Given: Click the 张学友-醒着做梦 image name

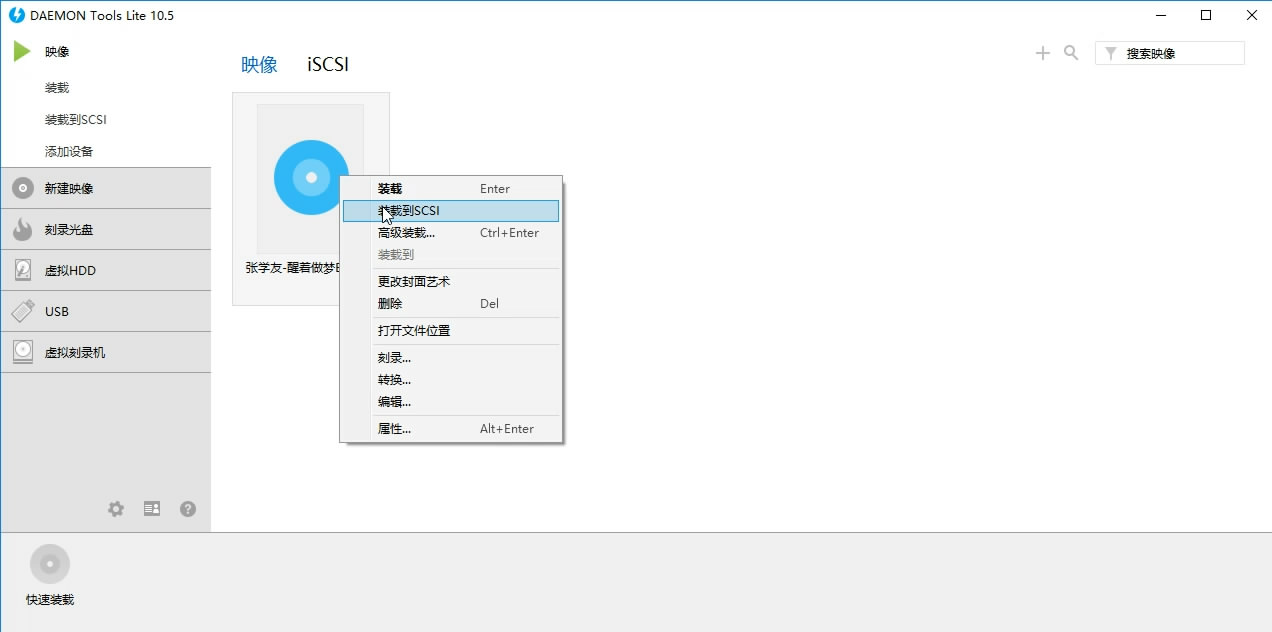Looking at the screenshot, I should tap(294, 268).
